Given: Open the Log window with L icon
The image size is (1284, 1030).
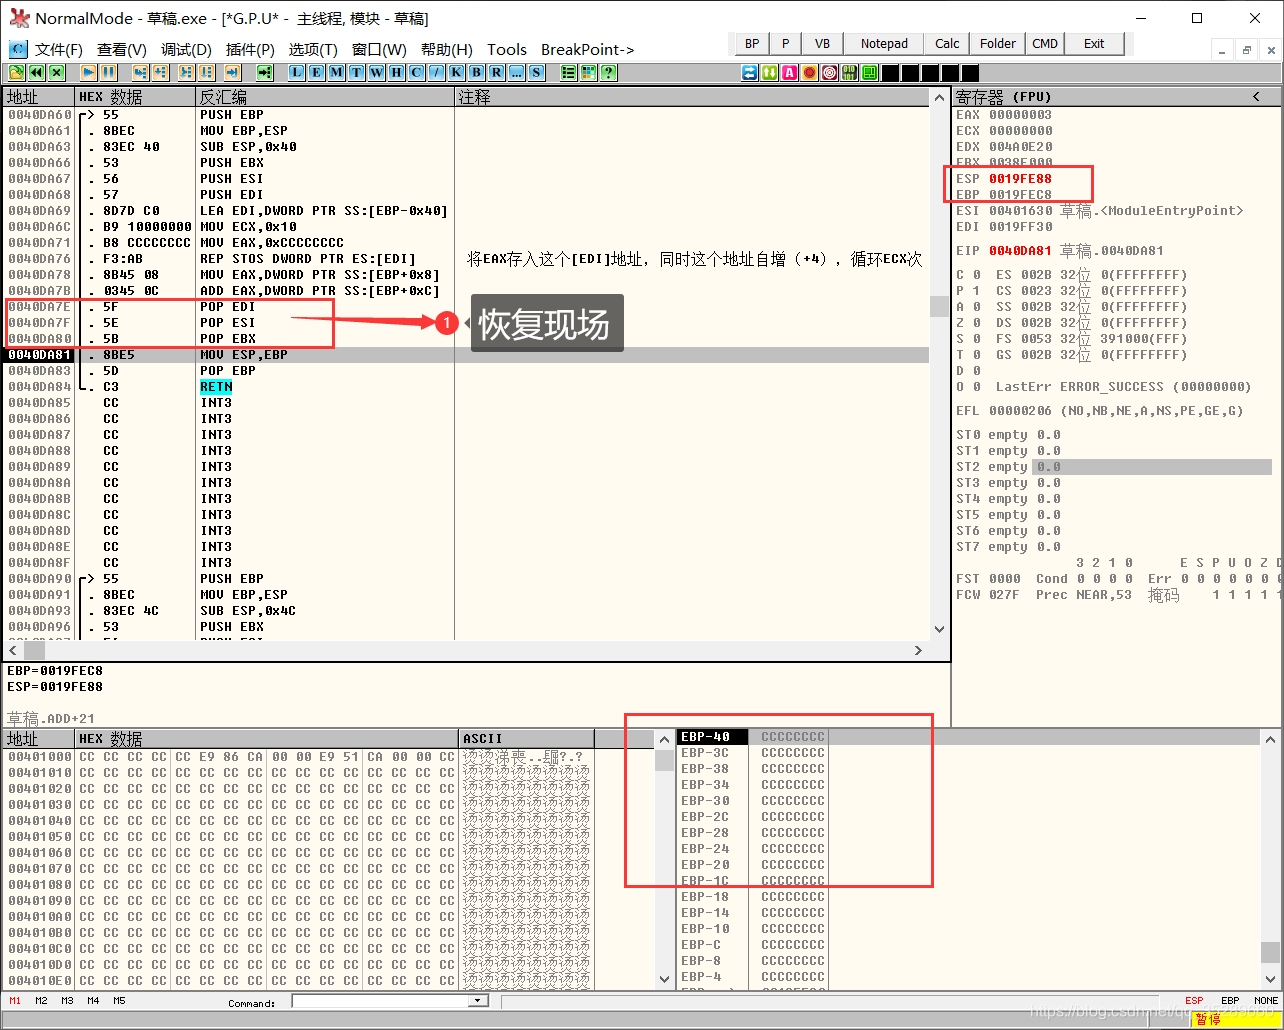Looking at the screenshot, I should 296,72.
